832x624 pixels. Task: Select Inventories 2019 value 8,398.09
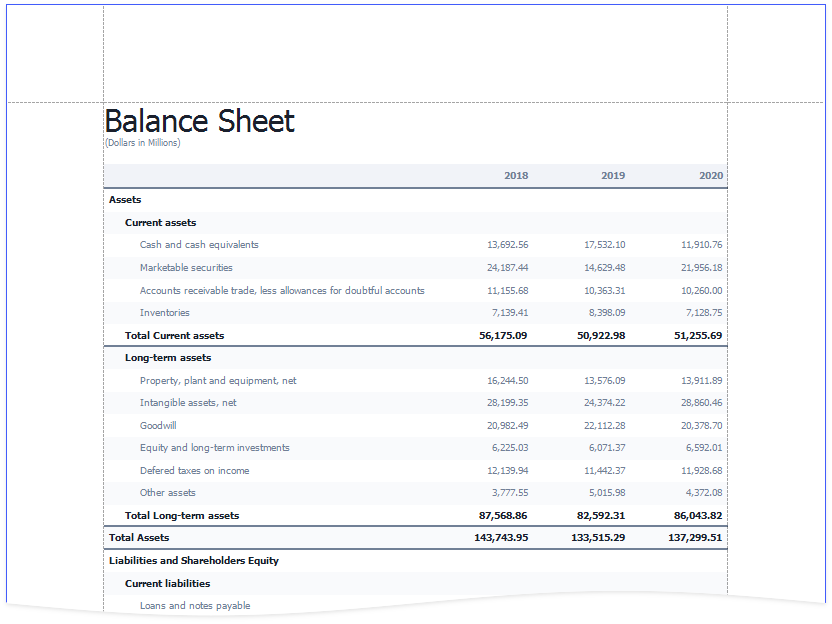tap(605, 313)
